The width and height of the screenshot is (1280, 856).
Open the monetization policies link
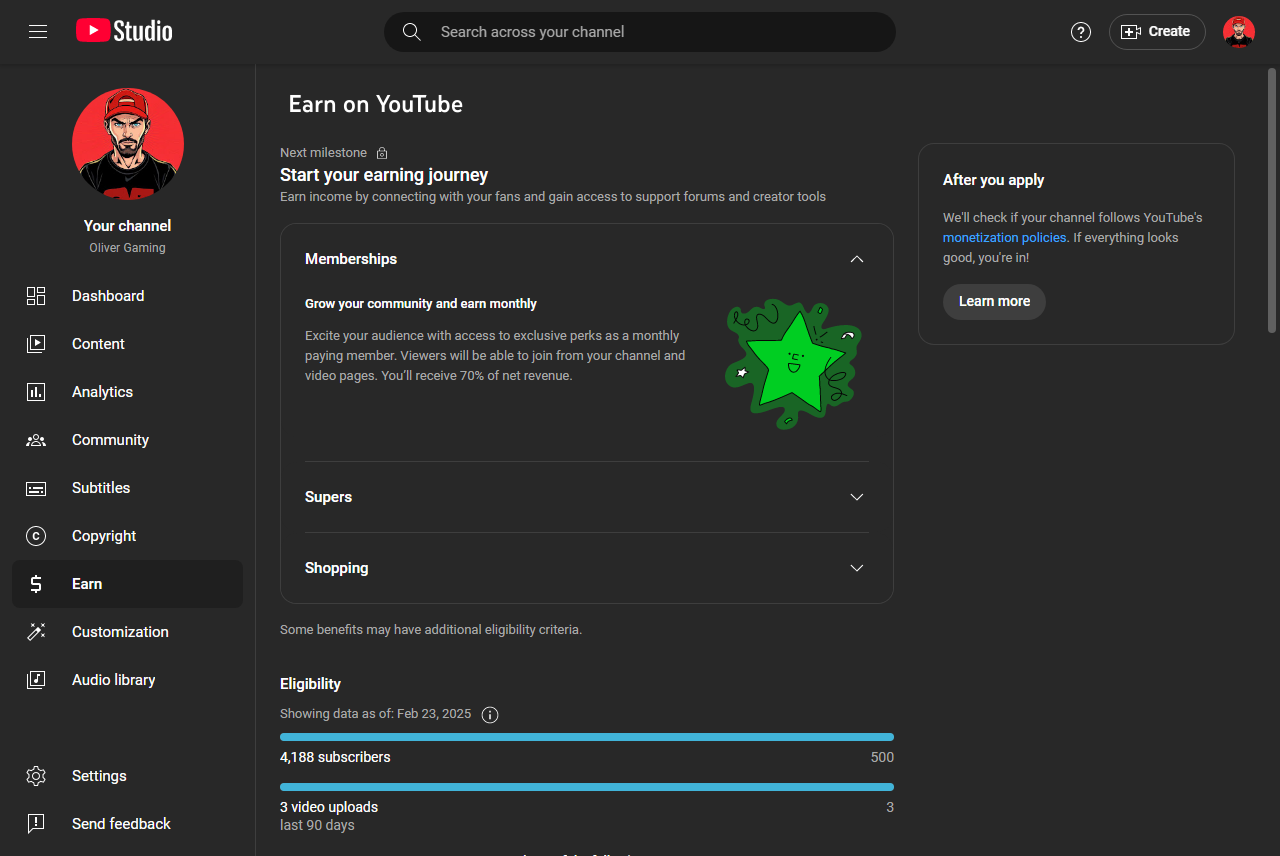point(1004,238)
